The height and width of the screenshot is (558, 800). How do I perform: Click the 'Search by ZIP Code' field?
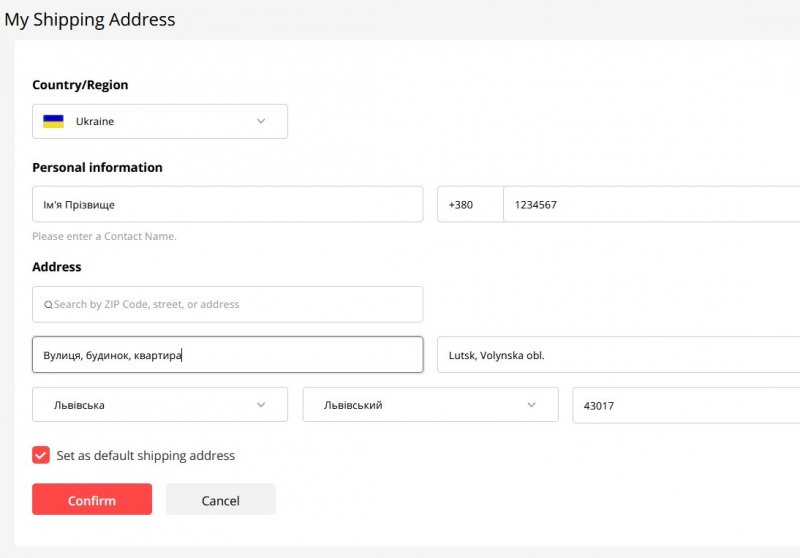pos(235,304)
